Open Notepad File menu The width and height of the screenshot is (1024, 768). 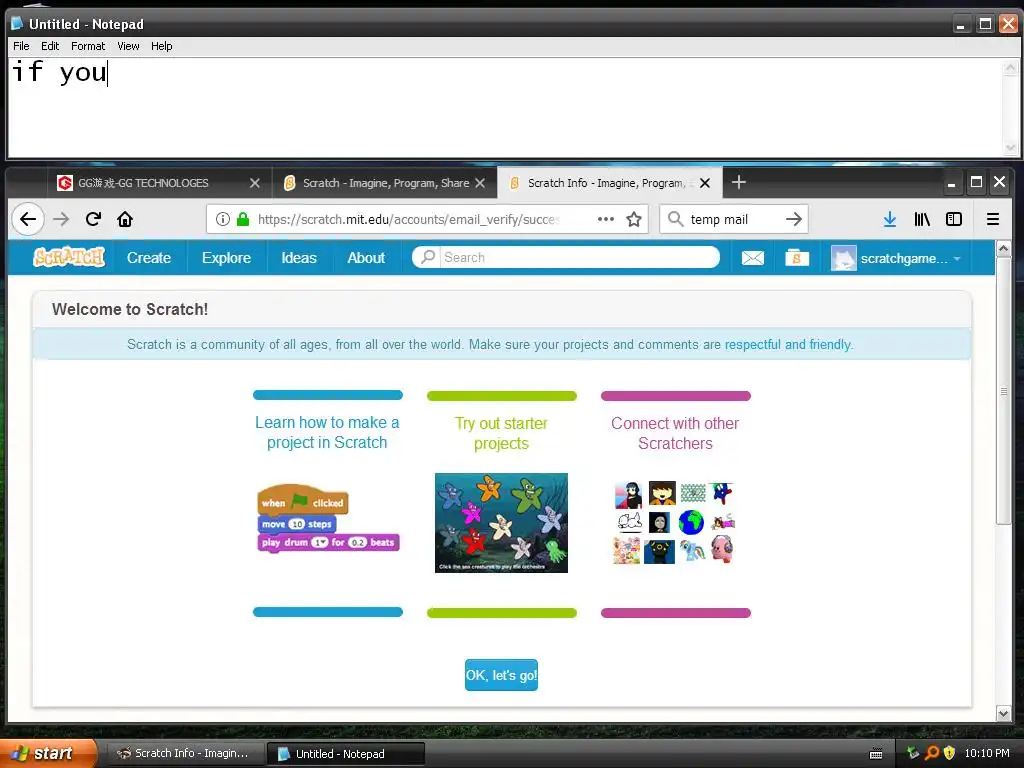(x=21, y=46)
